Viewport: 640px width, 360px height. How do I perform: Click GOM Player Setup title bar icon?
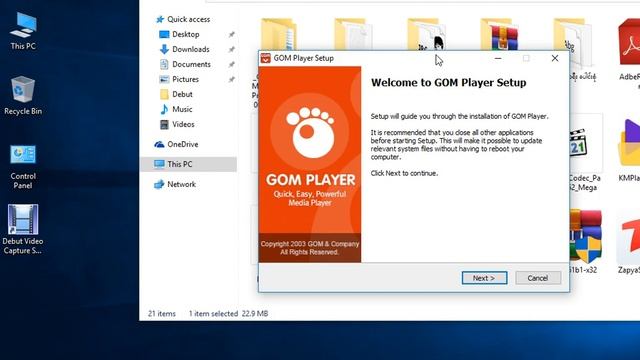tap(266, 58)
